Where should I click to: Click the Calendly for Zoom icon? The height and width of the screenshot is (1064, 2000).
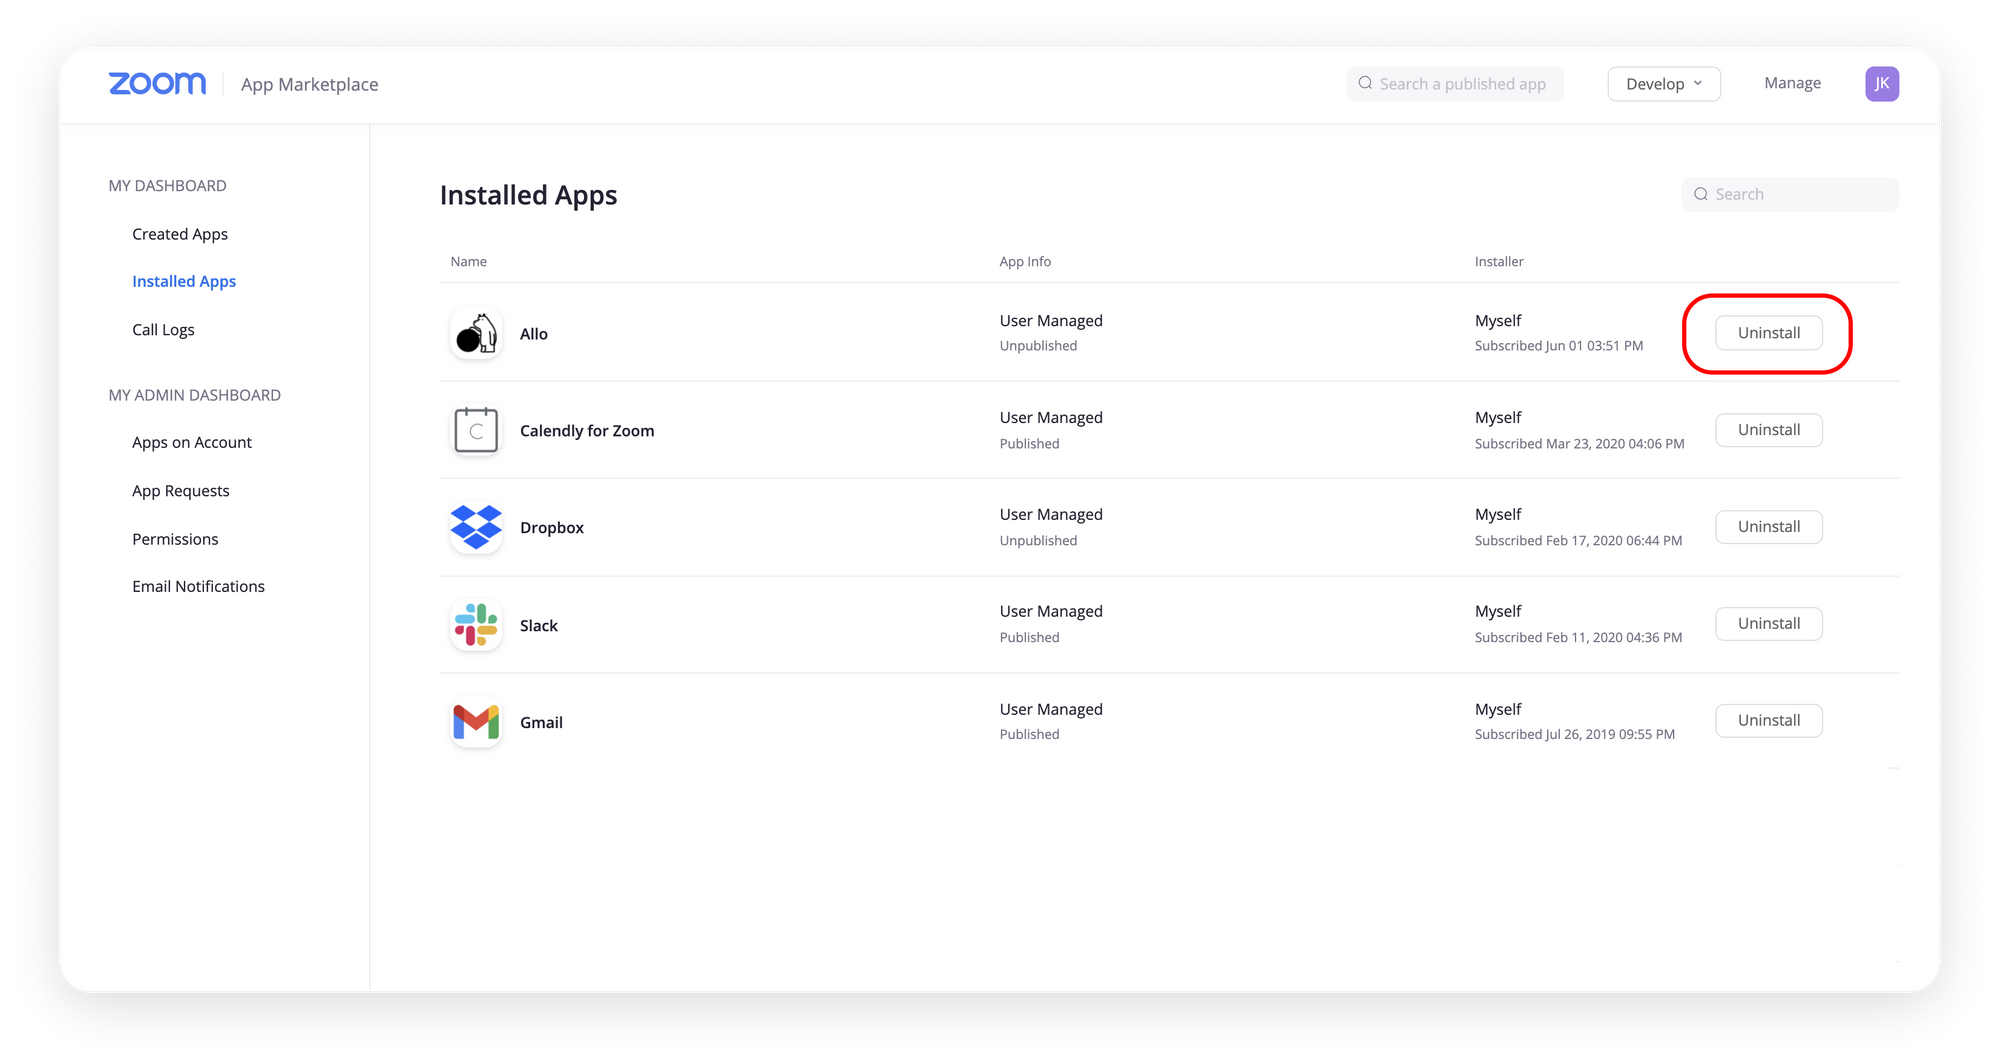tap(476, 431)
